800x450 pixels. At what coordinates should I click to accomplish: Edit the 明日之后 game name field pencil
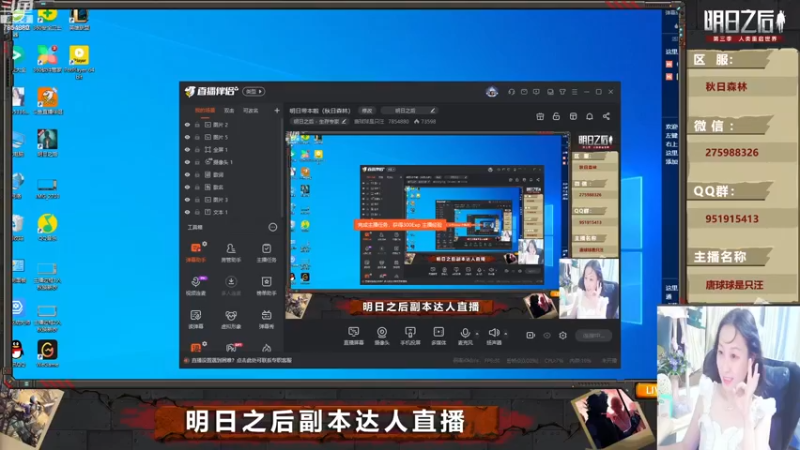[x=433, y=110]
